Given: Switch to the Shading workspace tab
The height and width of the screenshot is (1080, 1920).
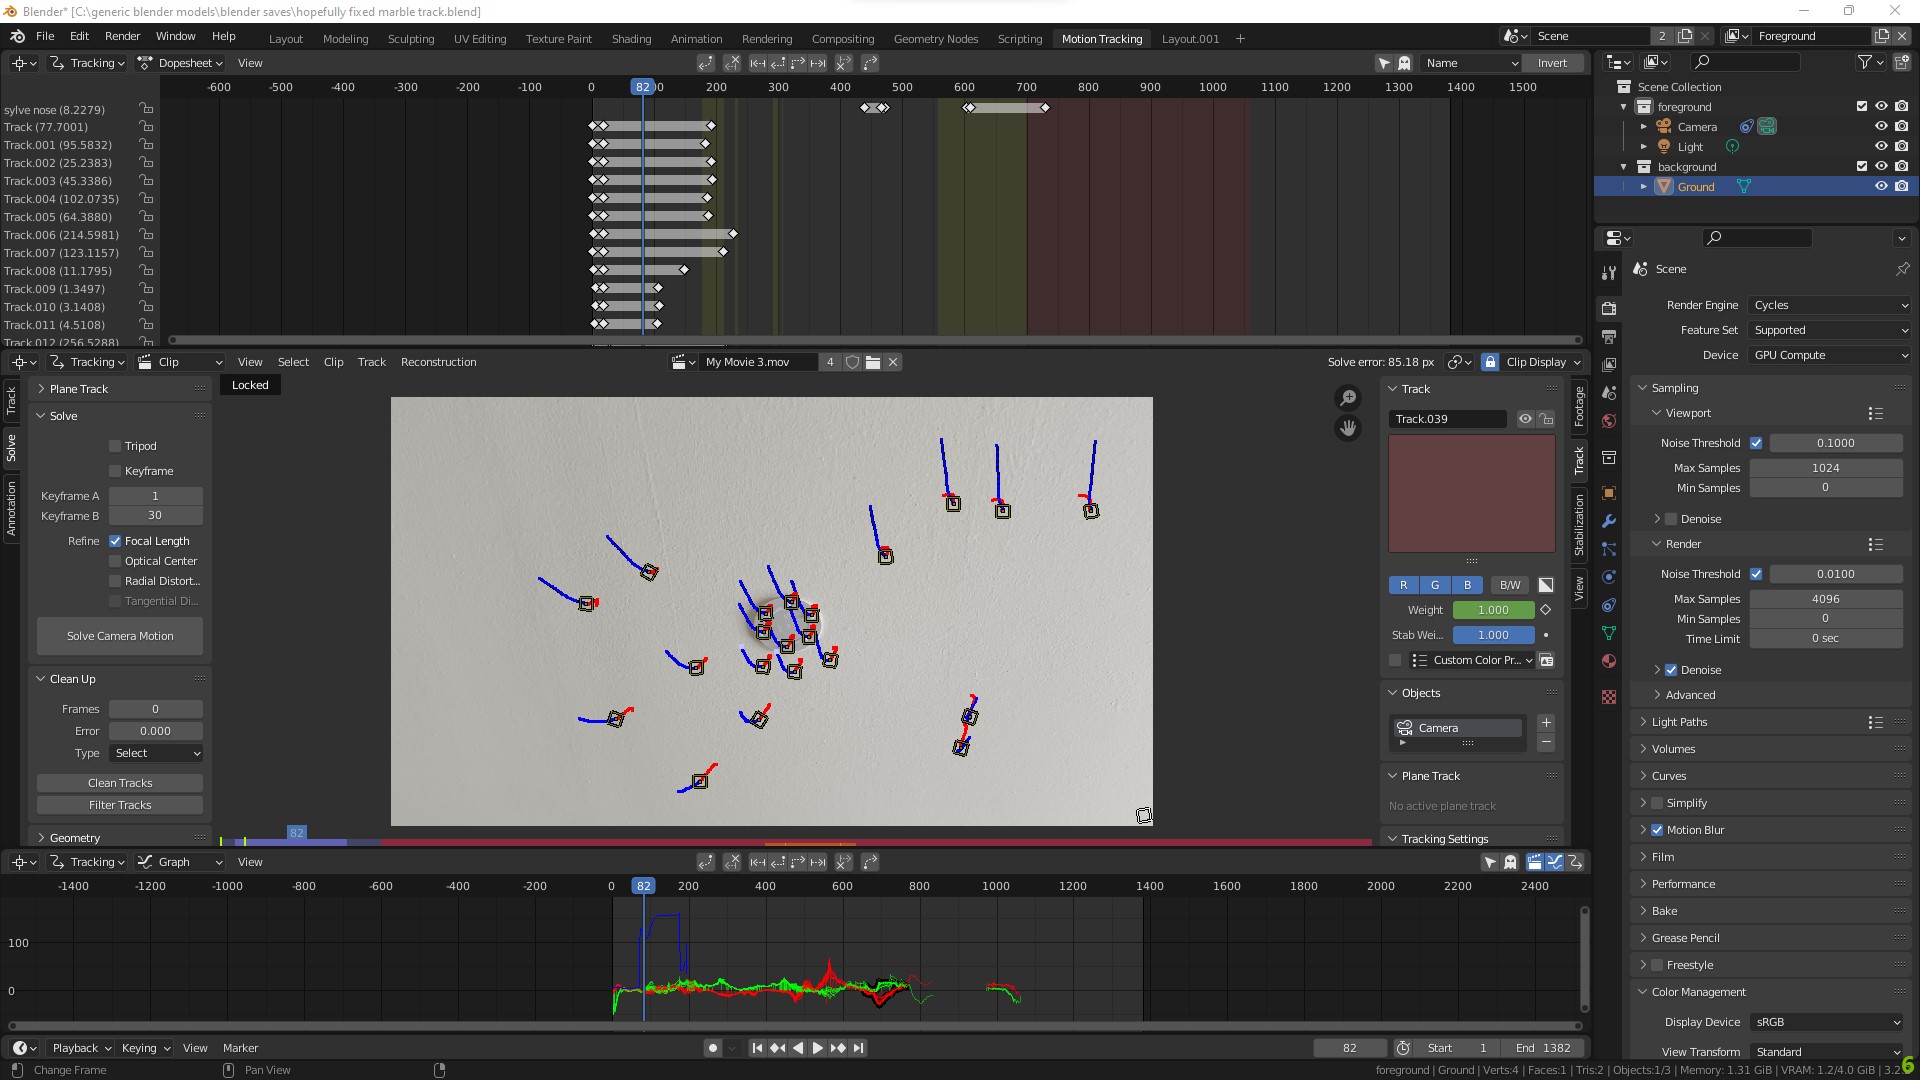Looking at the screenshot, I should pyautogui.click(x=631, y=39).
